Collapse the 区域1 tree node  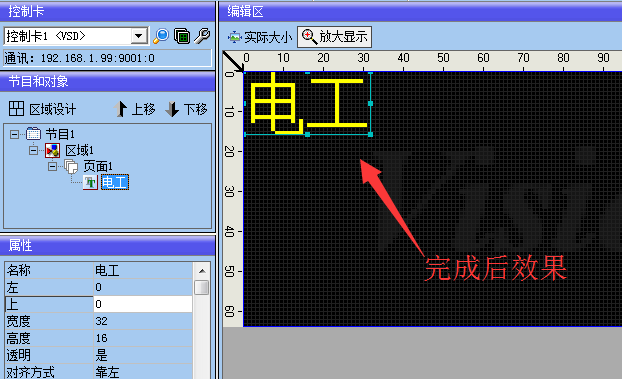(33, 151)
